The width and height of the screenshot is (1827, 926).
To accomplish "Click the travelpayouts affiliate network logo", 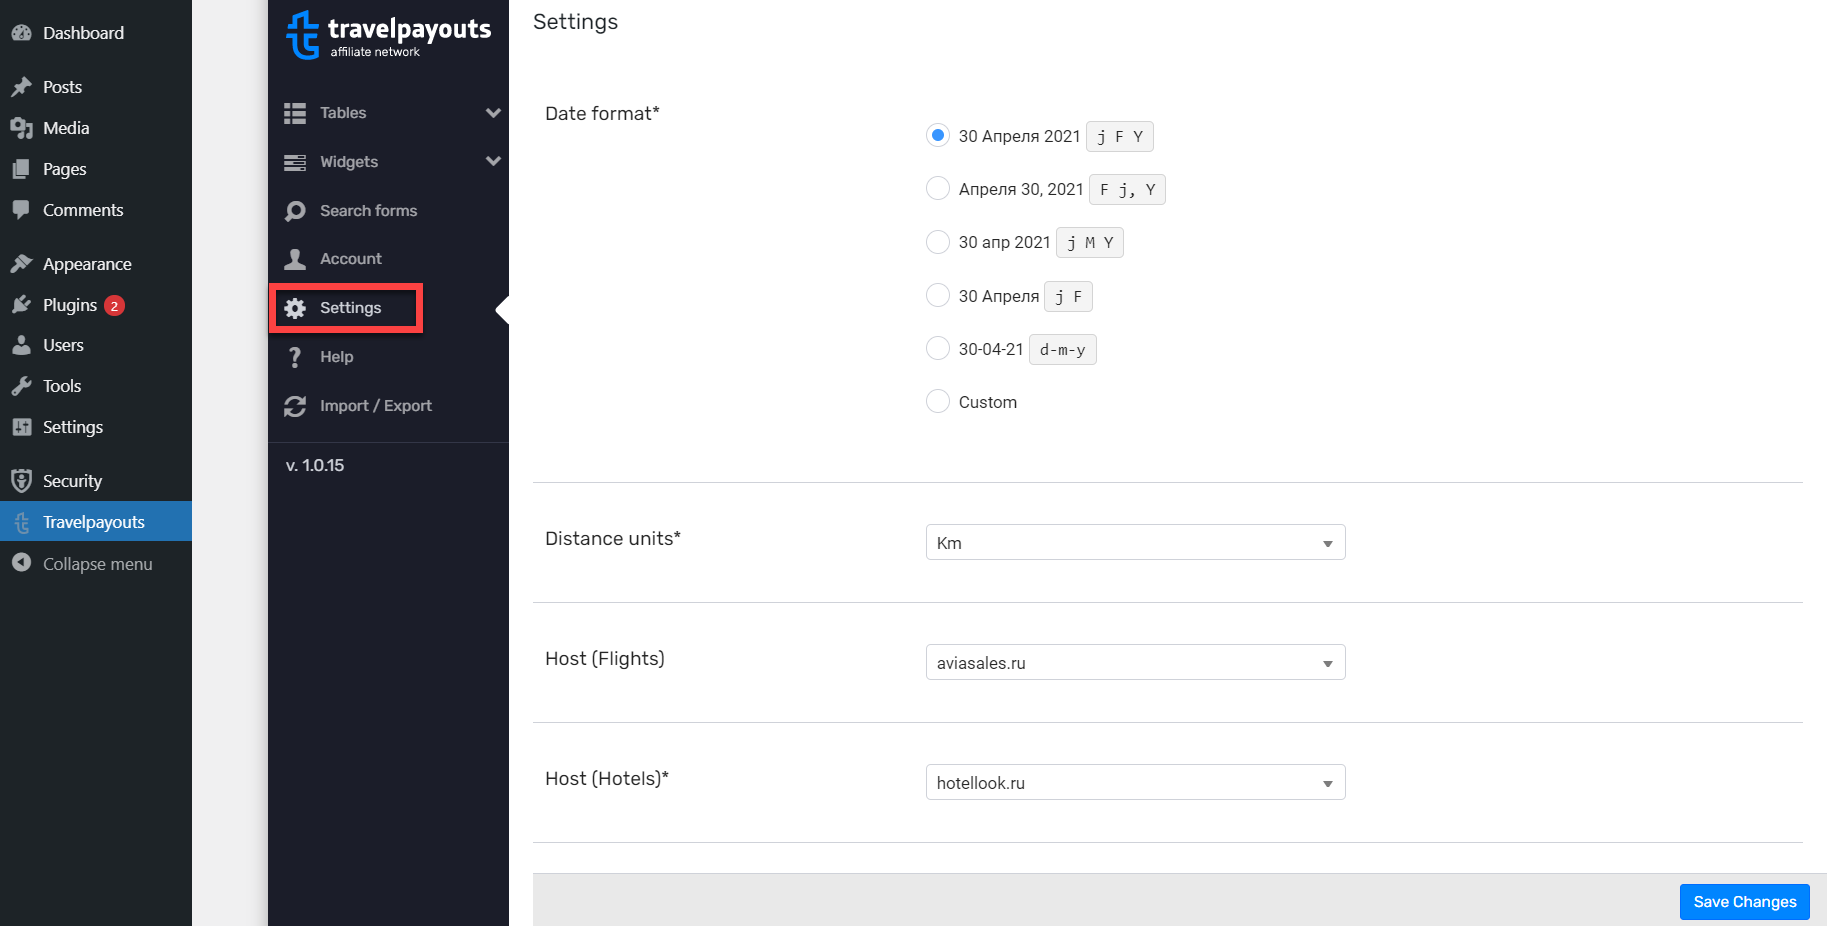I will (x=388, y=35).
